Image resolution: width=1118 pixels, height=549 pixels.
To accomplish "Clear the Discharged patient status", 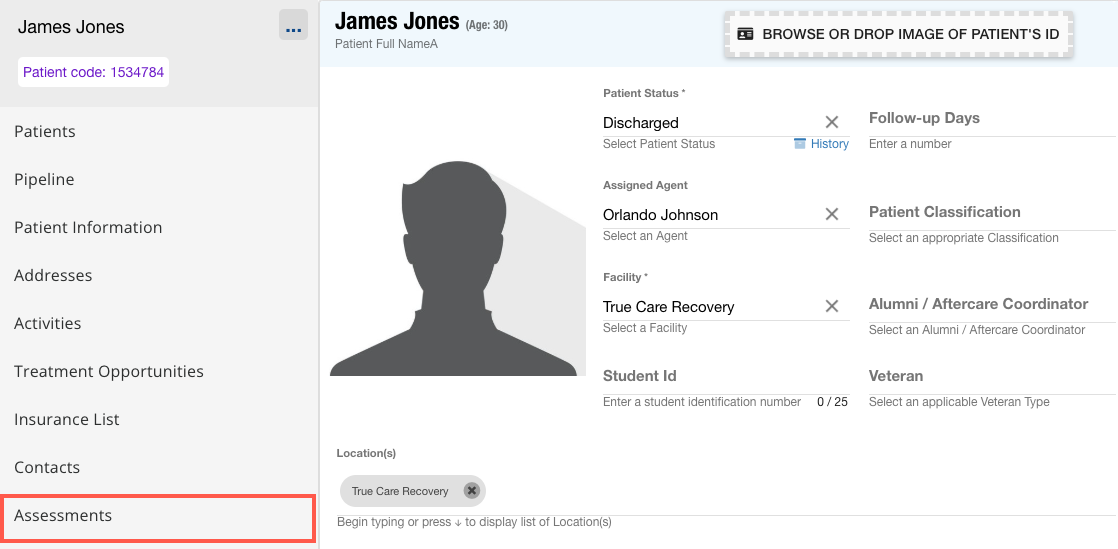I will (831, 122).
